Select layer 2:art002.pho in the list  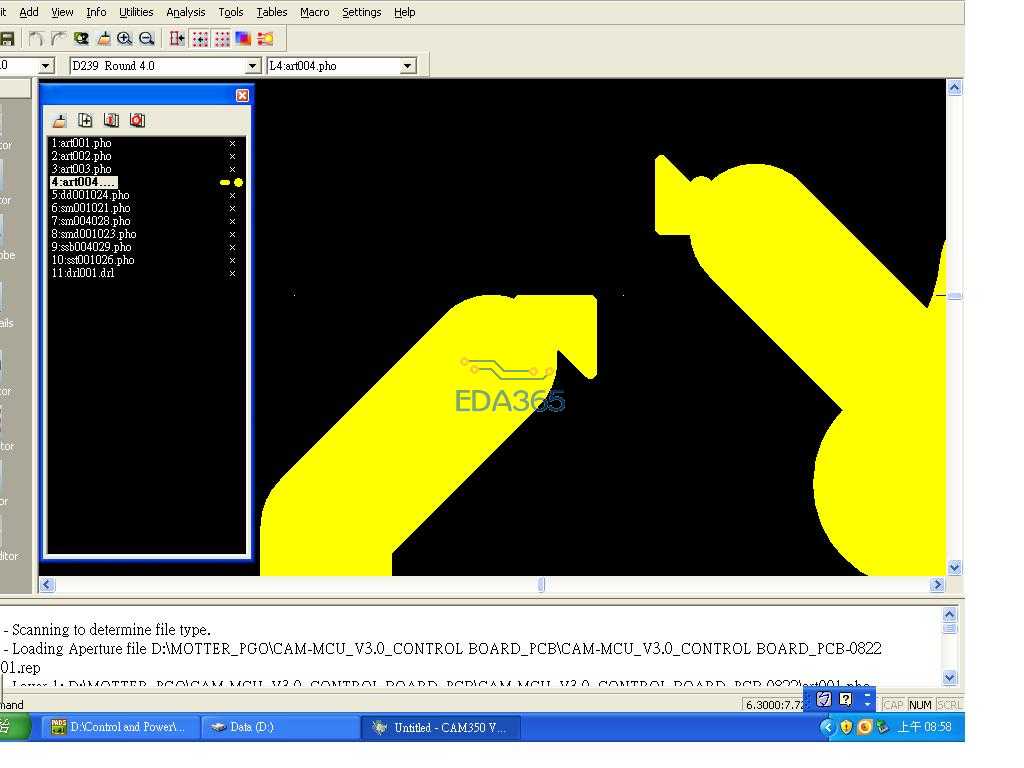click(82, 156)
